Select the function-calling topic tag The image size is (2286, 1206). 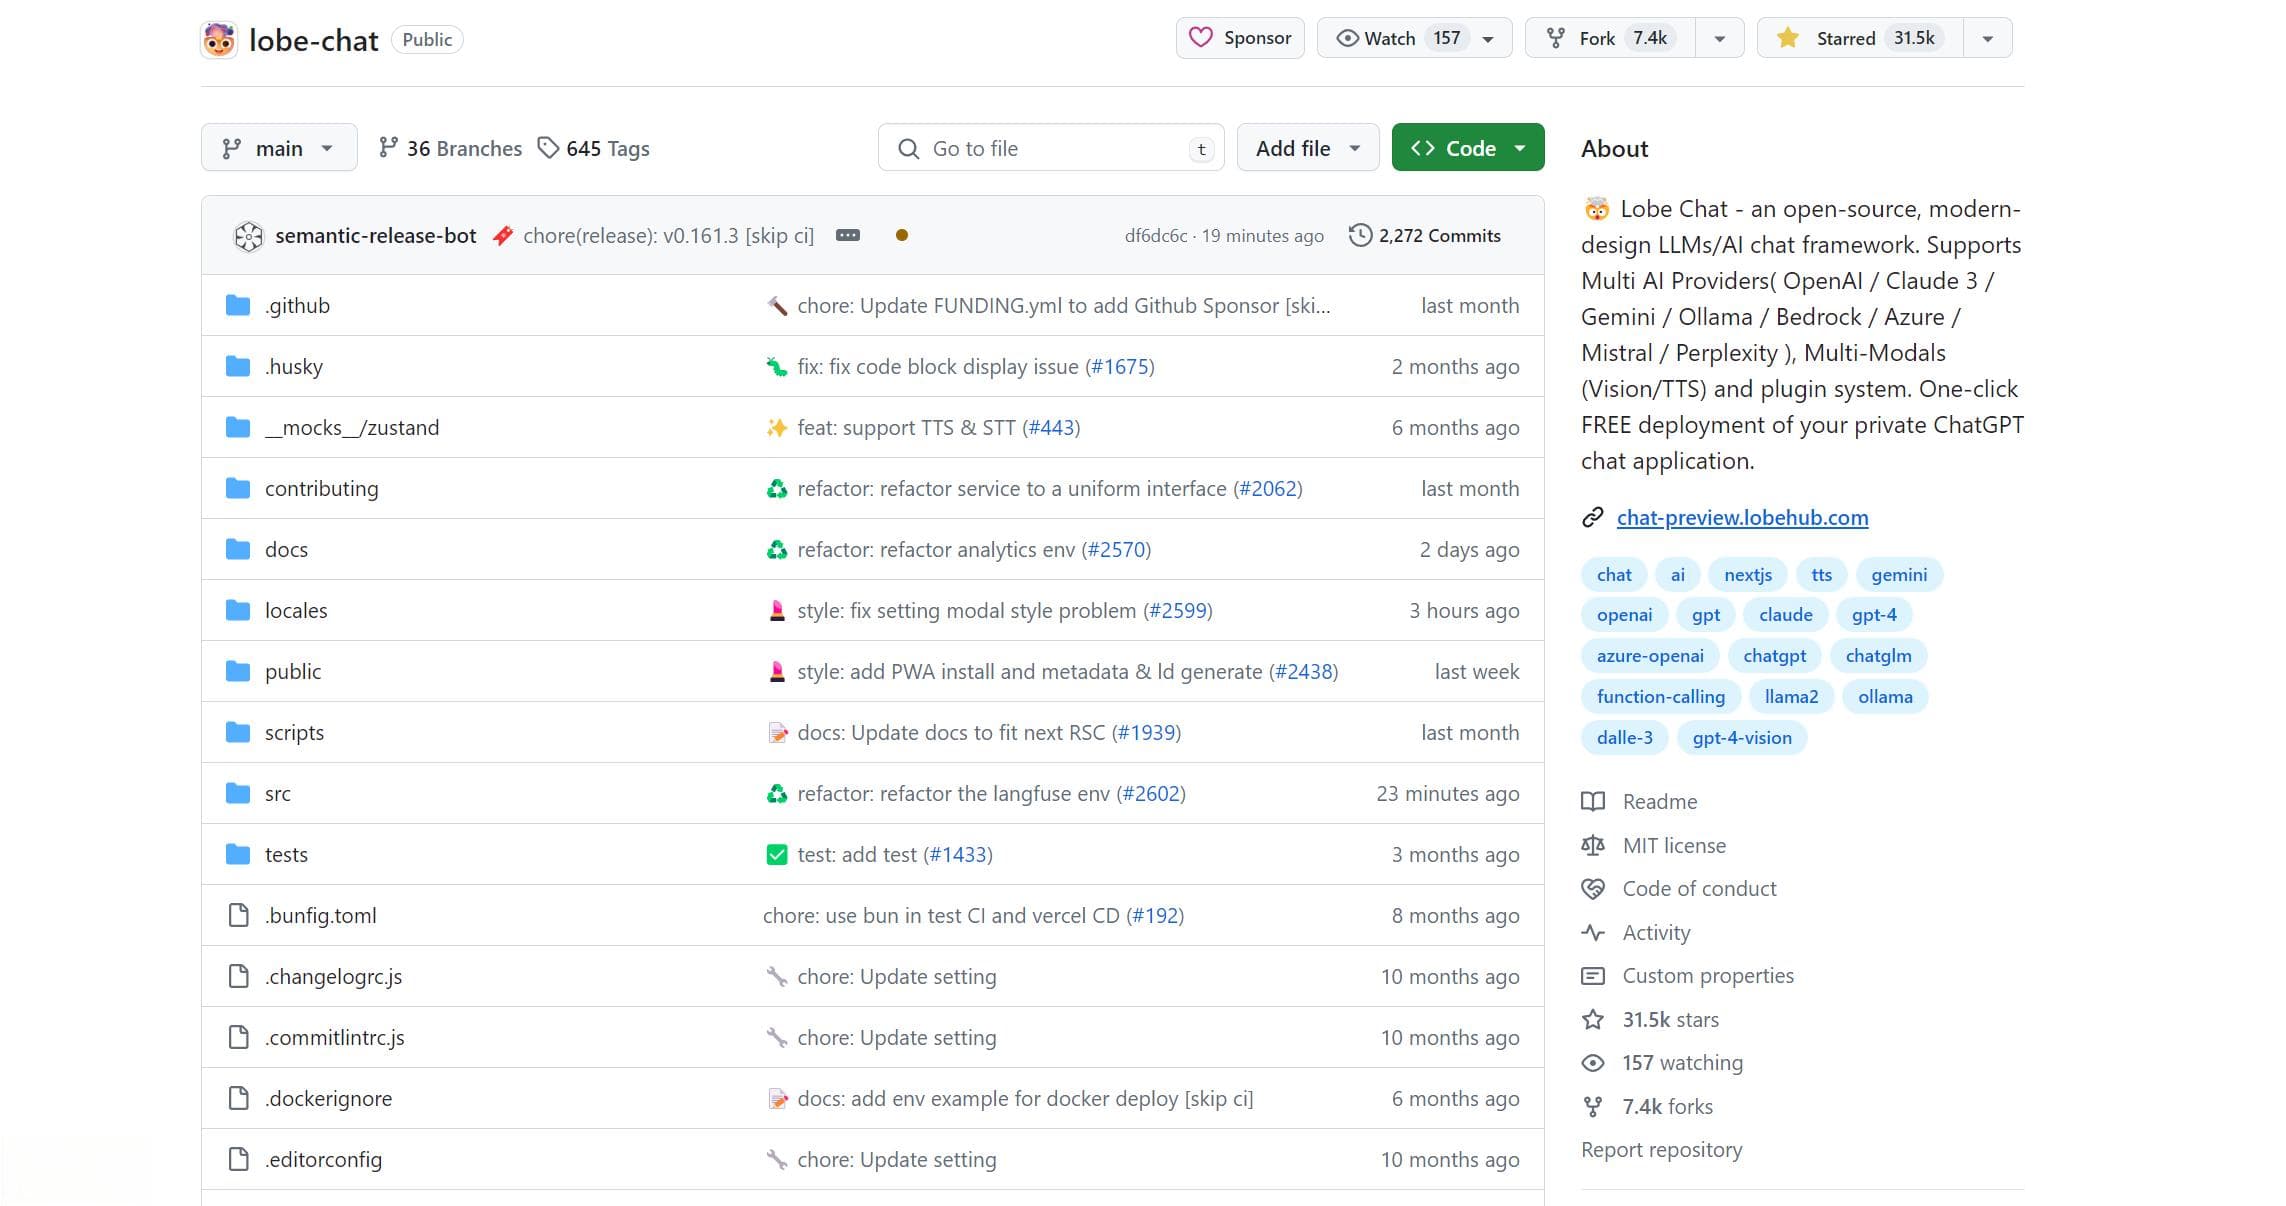pyautogui.click(x=1661, y=696)
